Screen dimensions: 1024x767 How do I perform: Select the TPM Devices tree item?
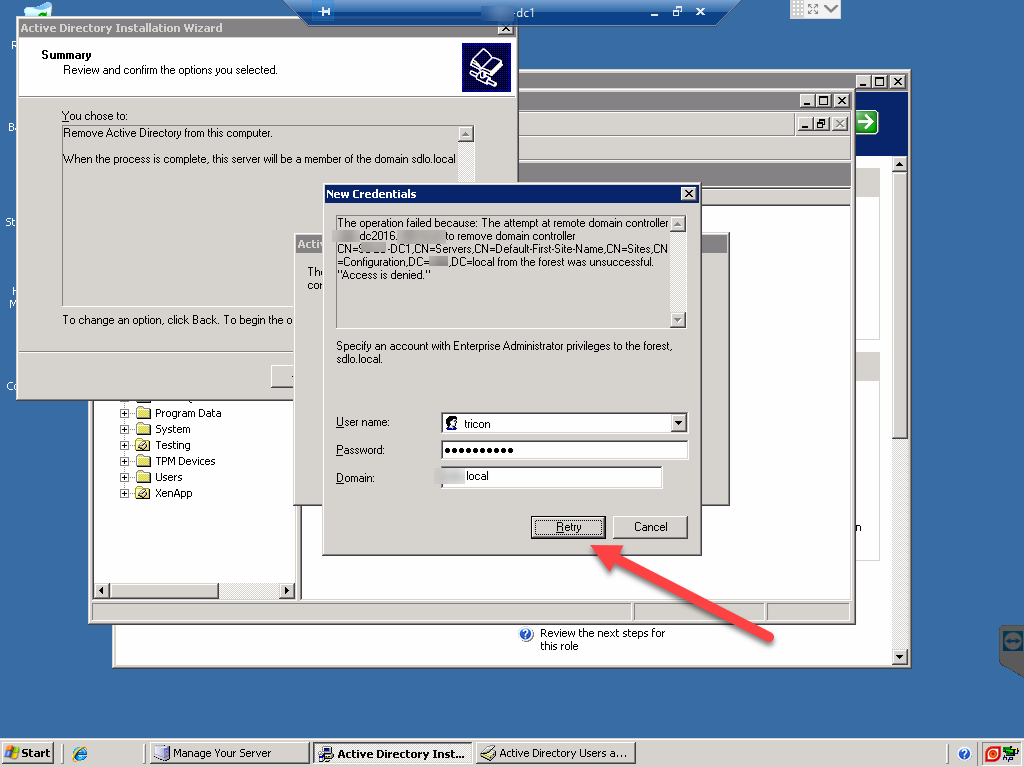click(x=185, y=461)
